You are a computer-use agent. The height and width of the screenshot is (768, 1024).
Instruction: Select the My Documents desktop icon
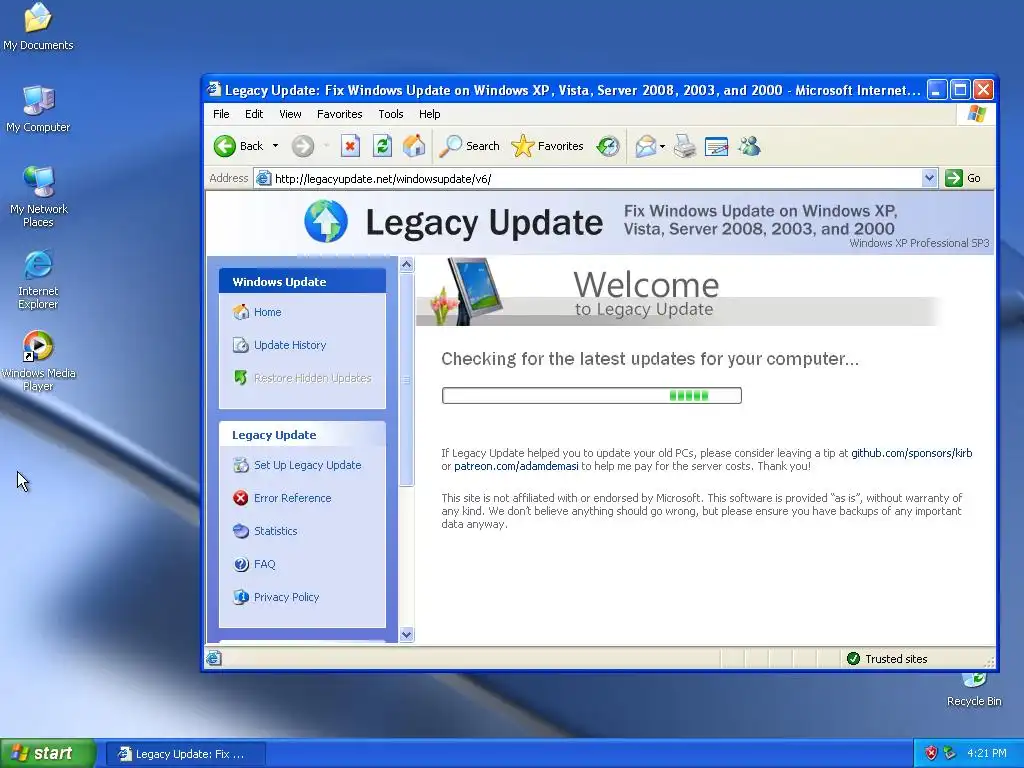coord(38,26)
